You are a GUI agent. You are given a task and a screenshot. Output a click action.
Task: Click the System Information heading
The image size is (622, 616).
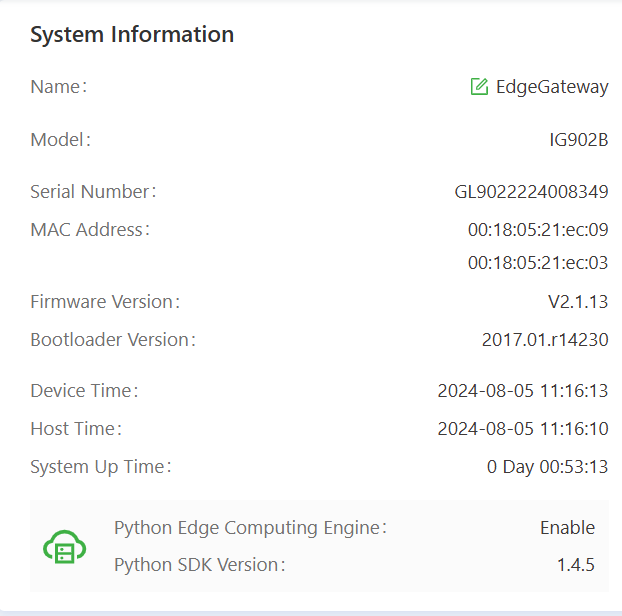coord(132,34)
